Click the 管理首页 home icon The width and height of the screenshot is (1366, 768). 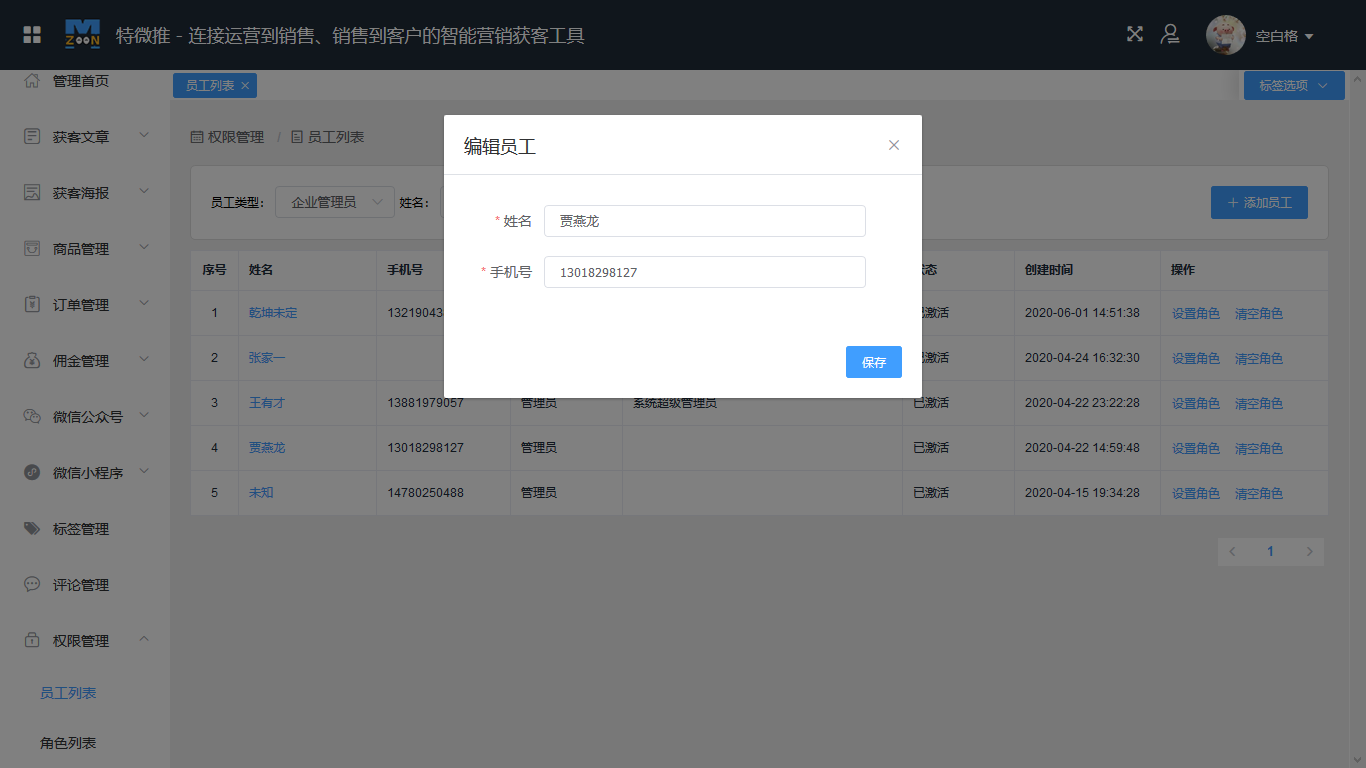point(32,80)
